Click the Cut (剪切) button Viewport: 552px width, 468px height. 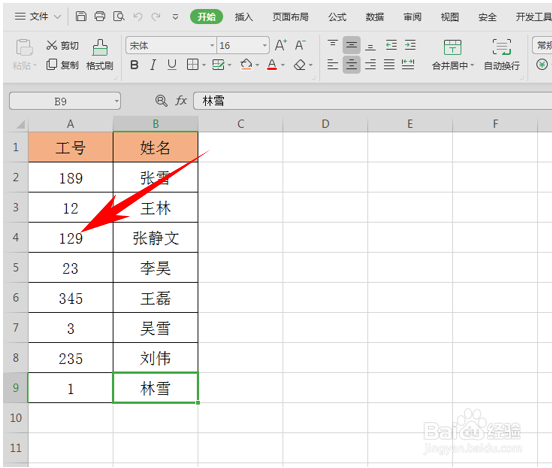(62, 45)
